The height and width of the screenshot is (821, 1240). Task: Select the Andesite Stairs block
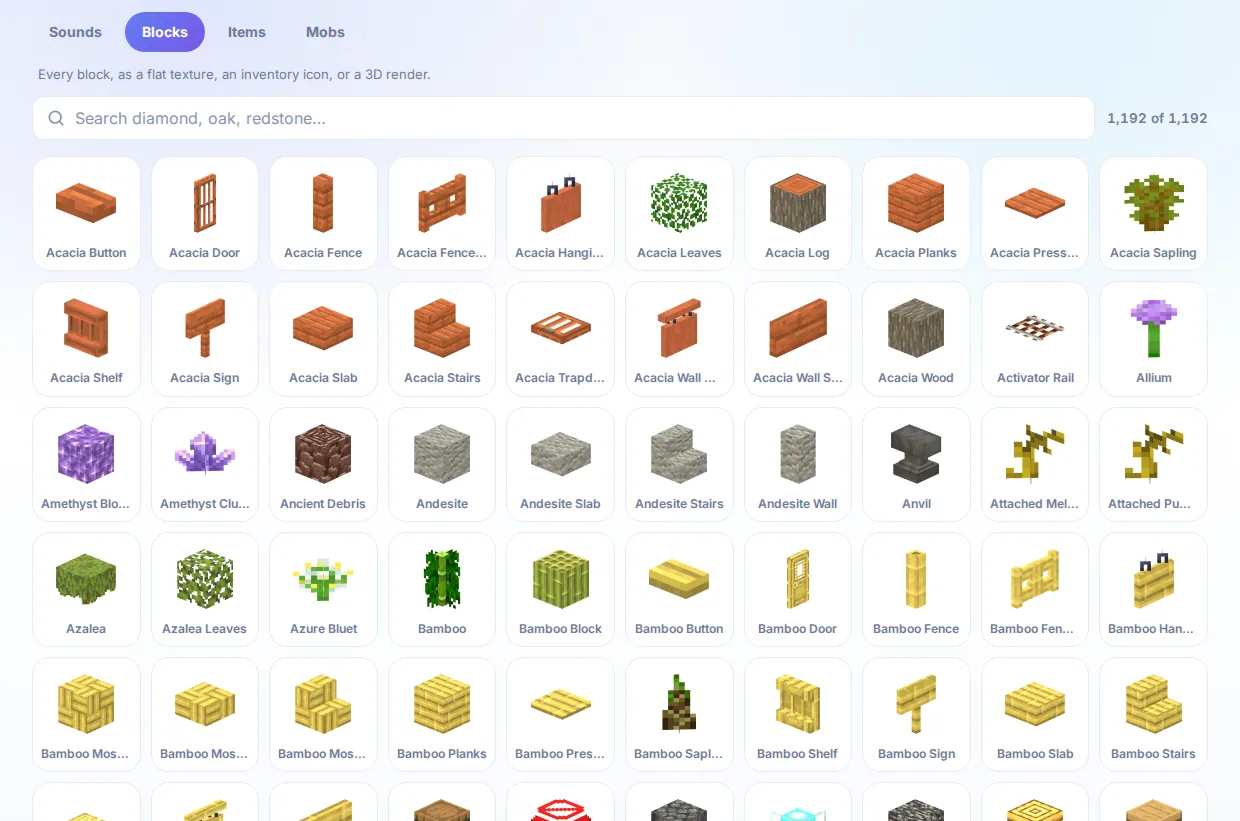(679, 464)
